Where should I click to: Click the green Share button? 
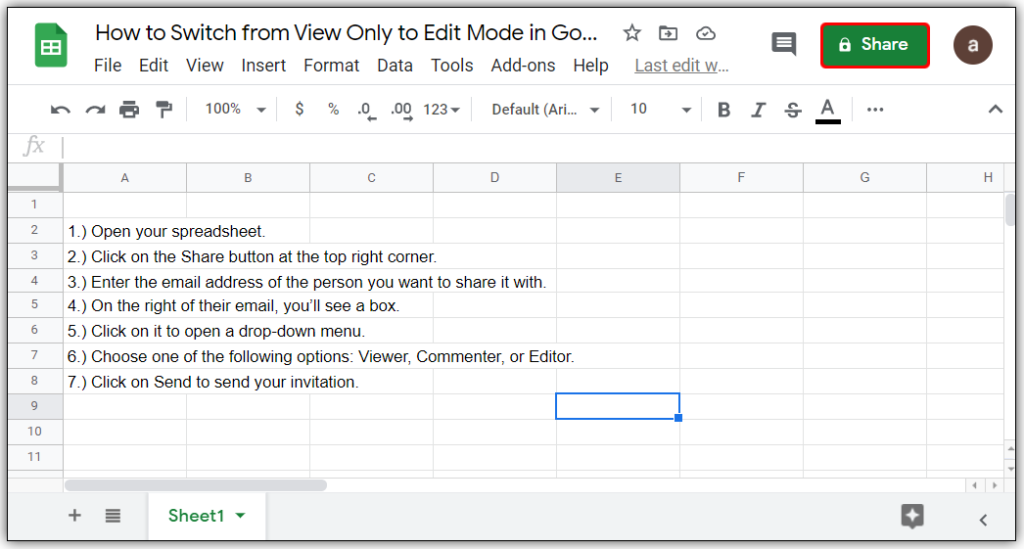pyautogui.click(x=875, y=45)
